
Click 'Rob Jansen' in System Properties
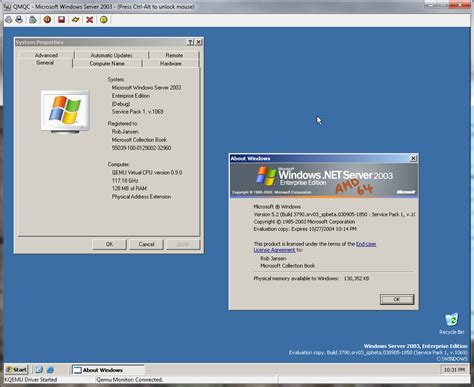point(125,132)
